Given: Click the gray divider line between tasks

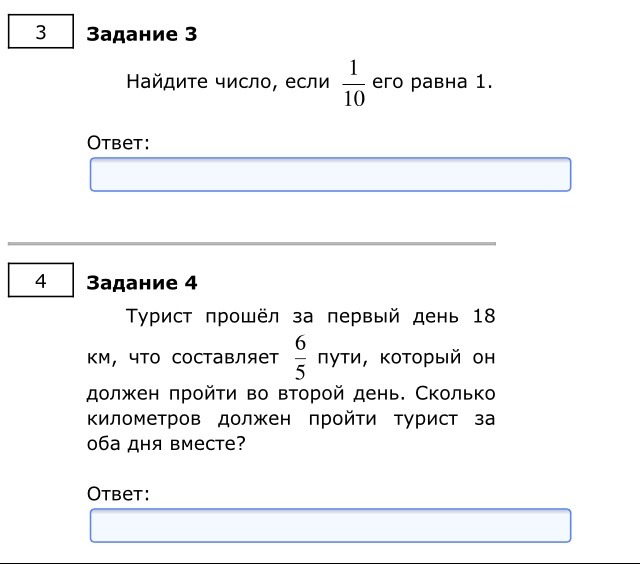Looking at the screenshot, I should tap(252, 244).
